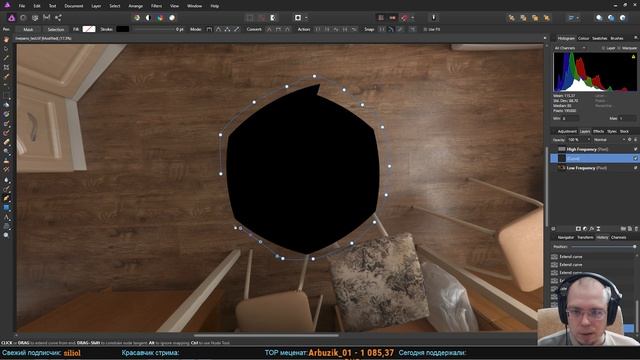This screenshot has width=640, height=360.
Task: Switch to the Develop persona icon
Action: click(35, 18)
